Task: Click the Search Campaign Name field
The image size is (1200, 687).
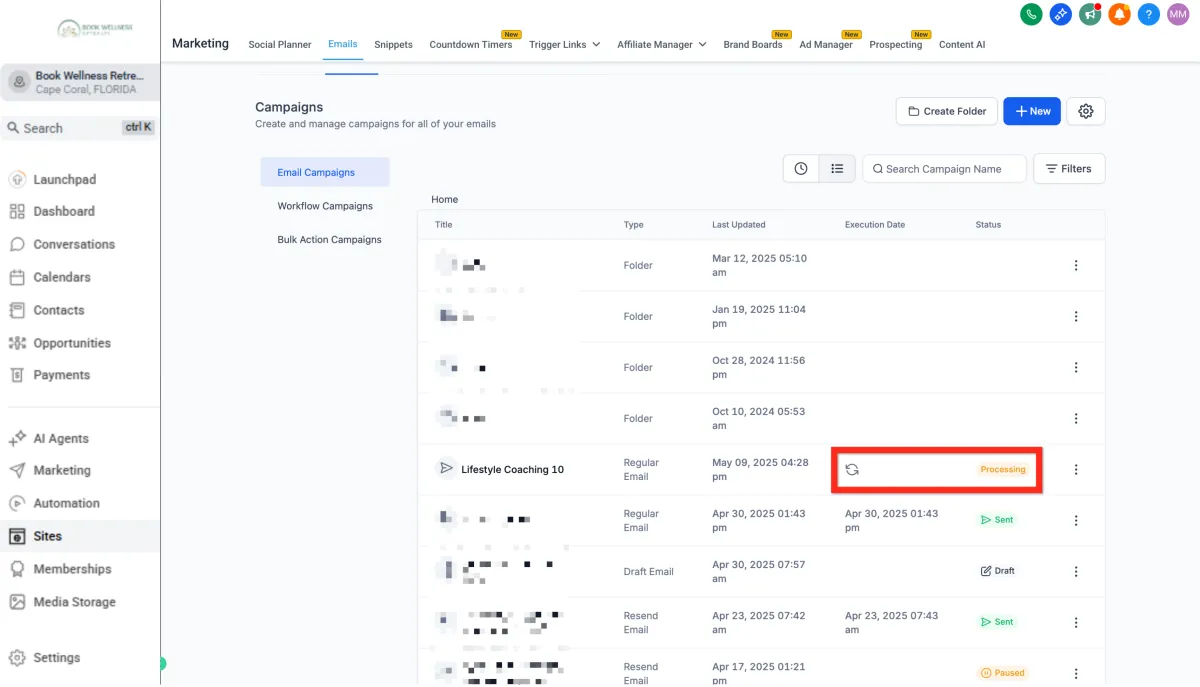Action: (944, 169)
